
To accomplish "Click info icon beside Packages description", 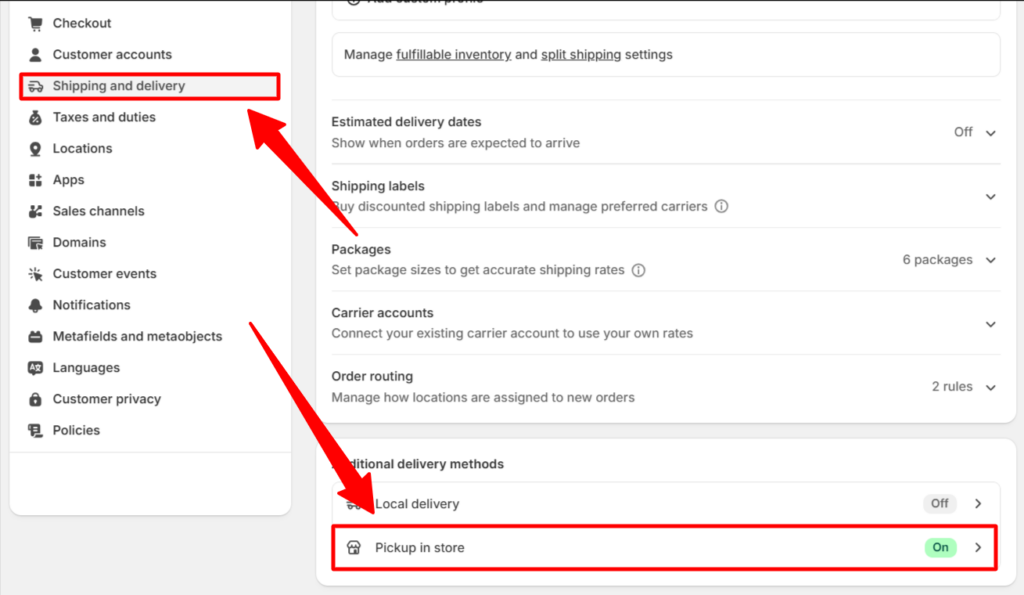I will click(639, 270).
